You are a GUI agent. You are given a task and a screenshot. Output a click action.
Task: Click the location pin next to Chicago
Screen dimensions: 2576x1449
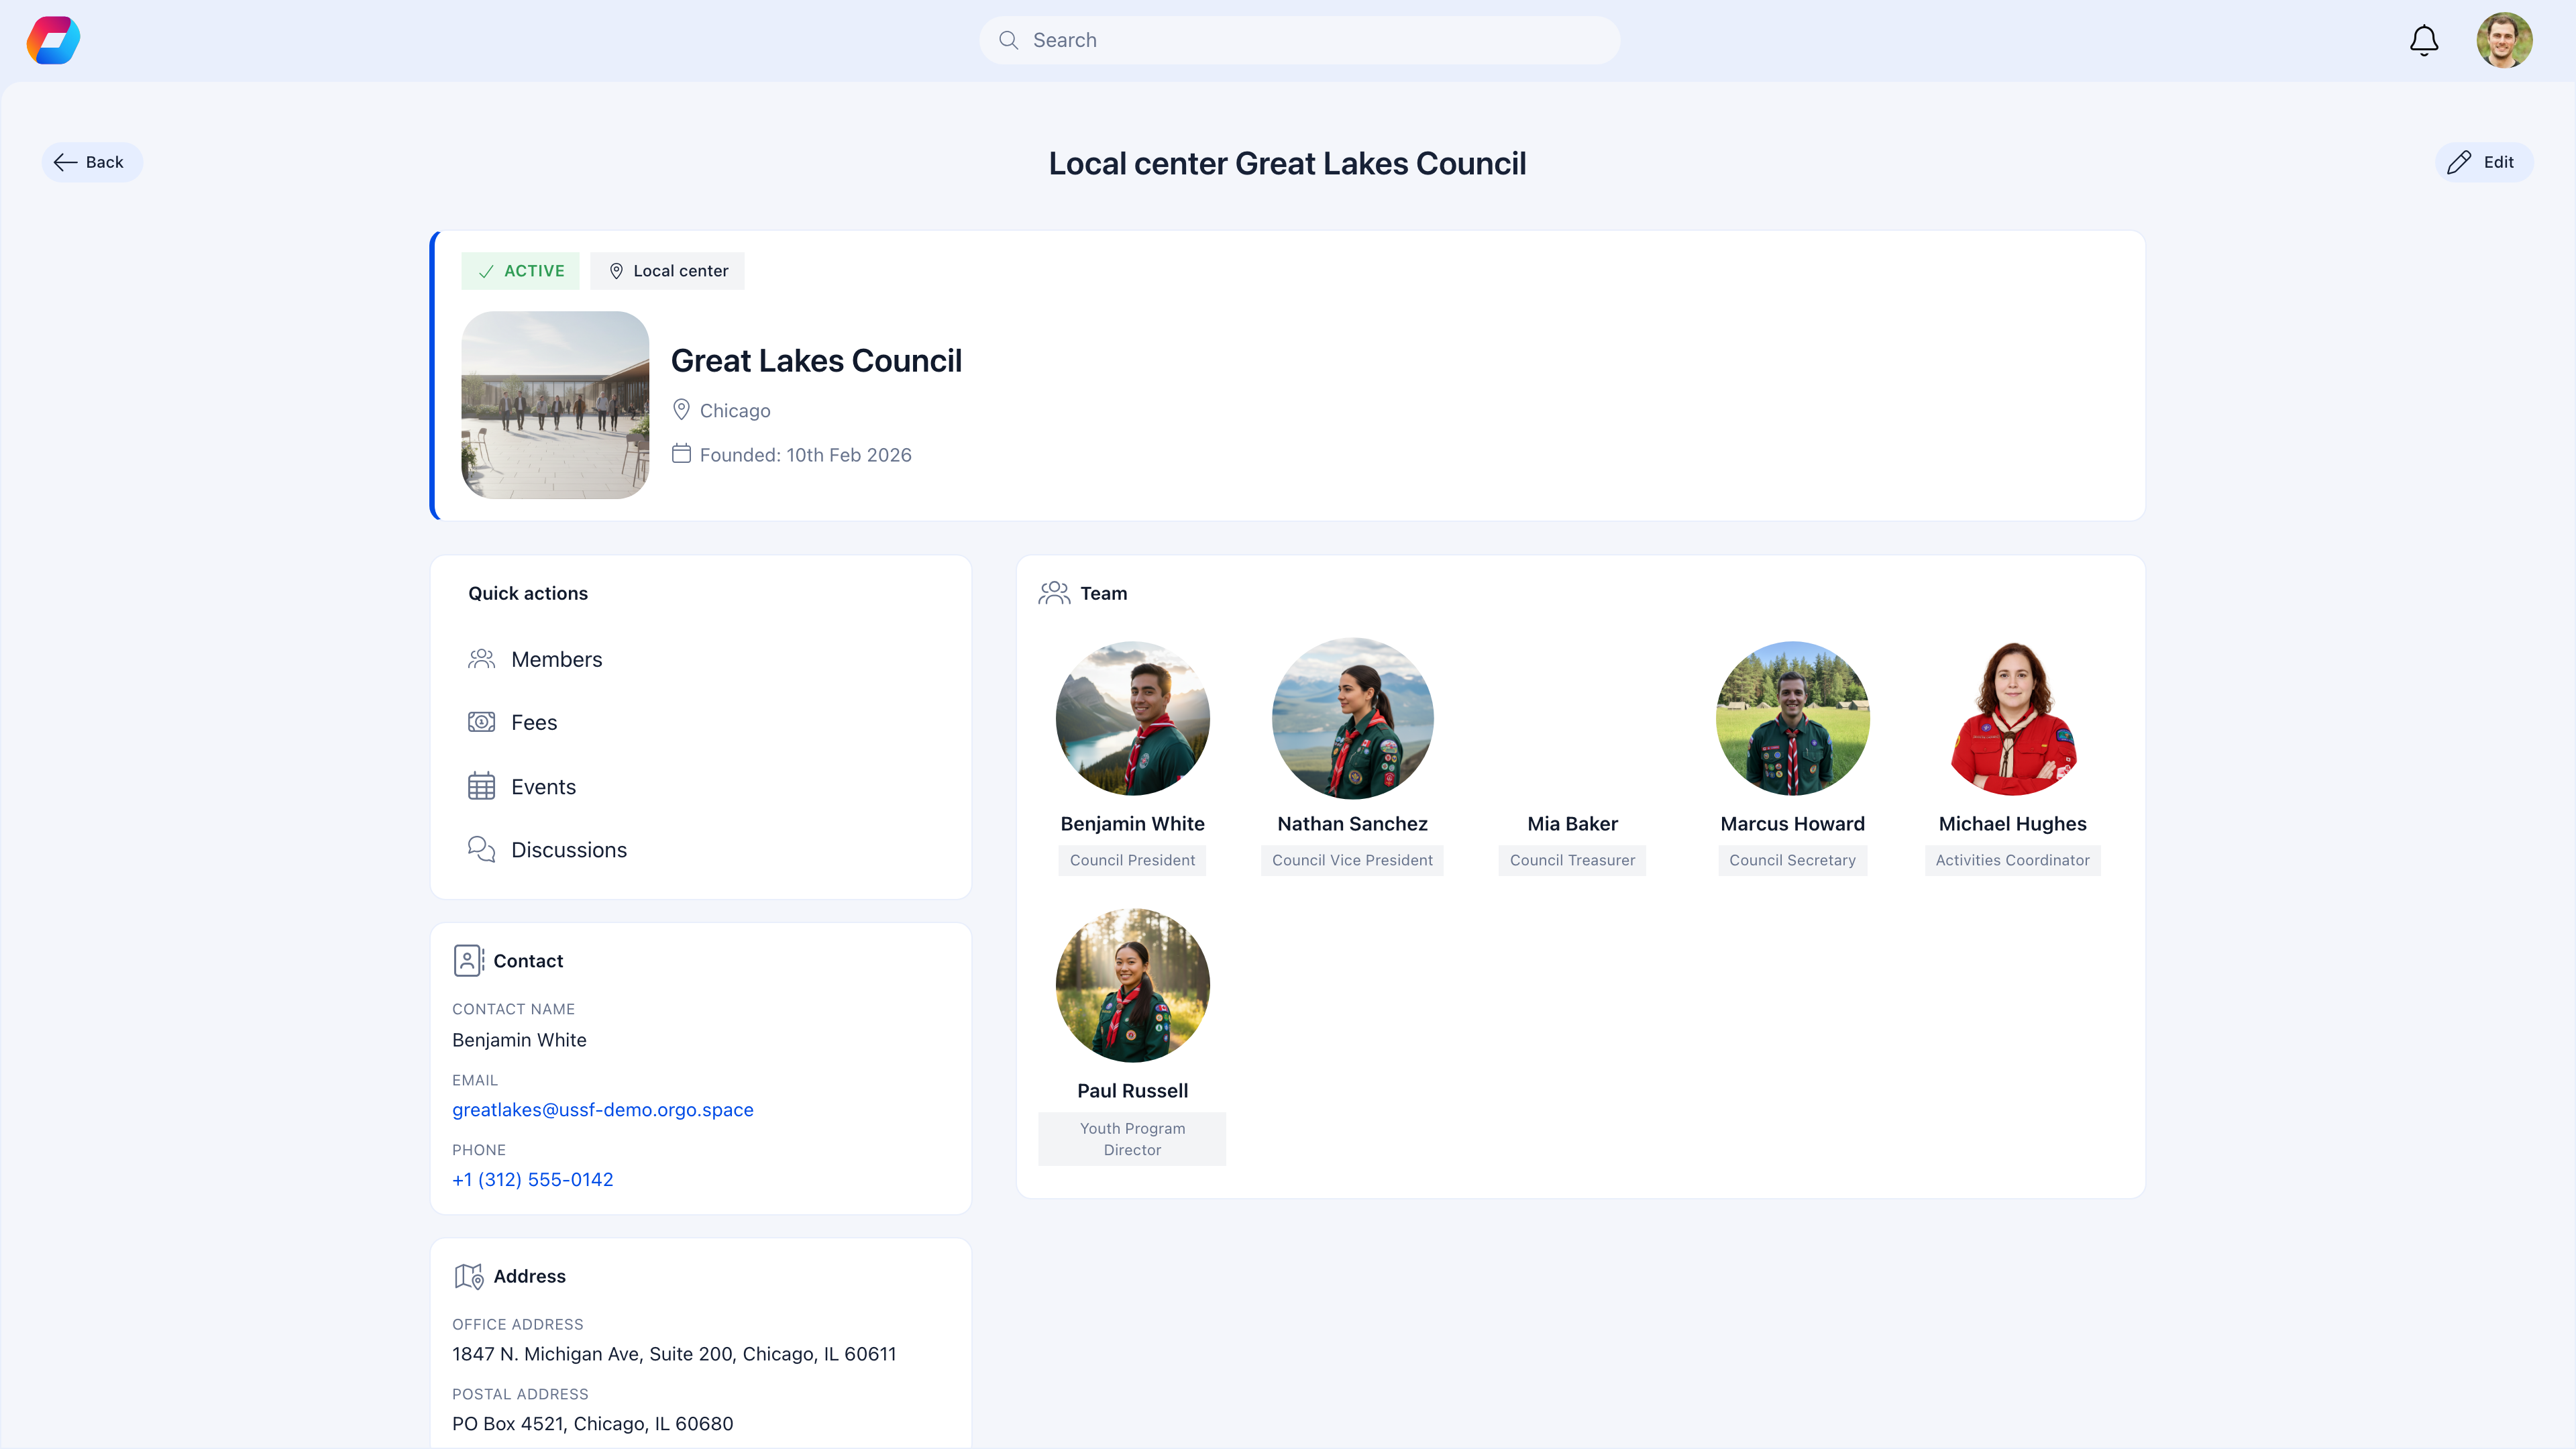coord(682,409)
